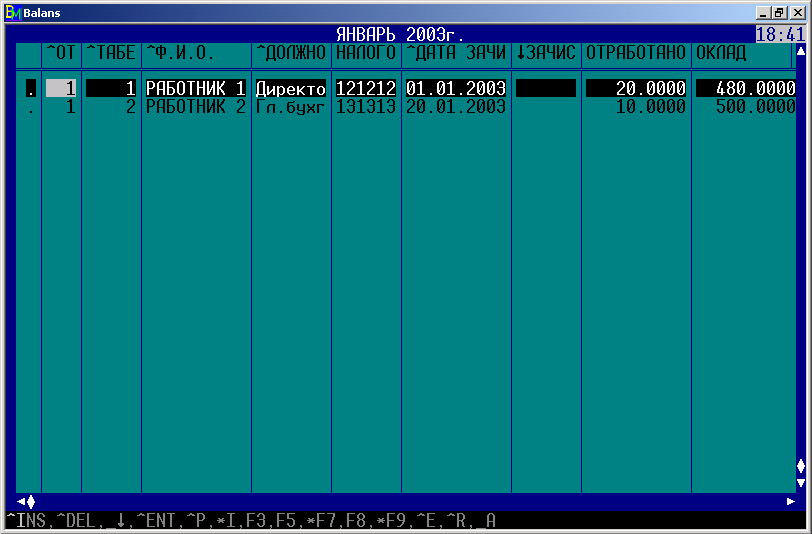
Task: Click ^INS hint in the bottom key bar
Action: point(26,520)
